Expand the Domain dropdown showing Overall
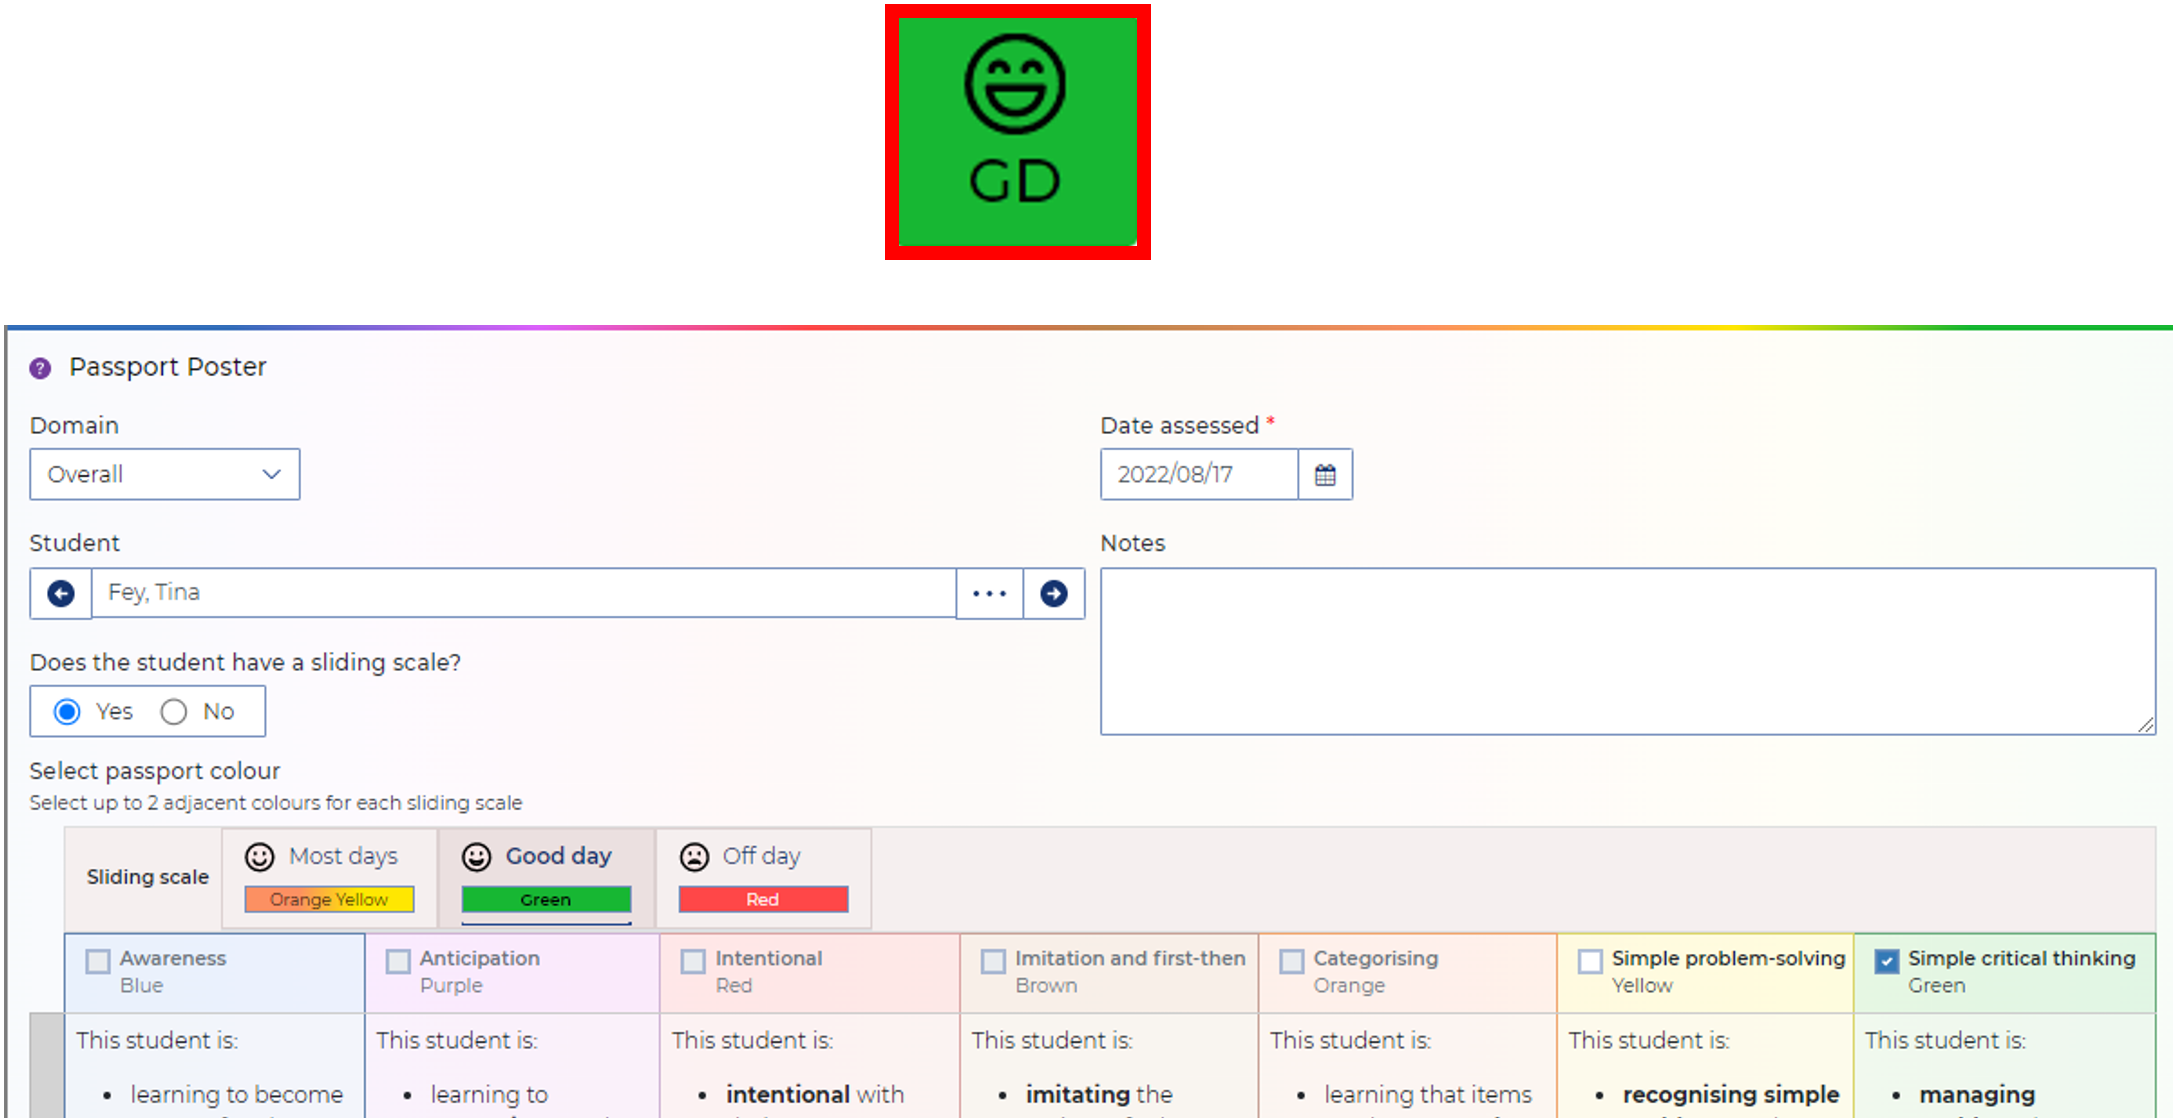The width and height of the screenshot is (2183, 1118). [x=165, y=475]
